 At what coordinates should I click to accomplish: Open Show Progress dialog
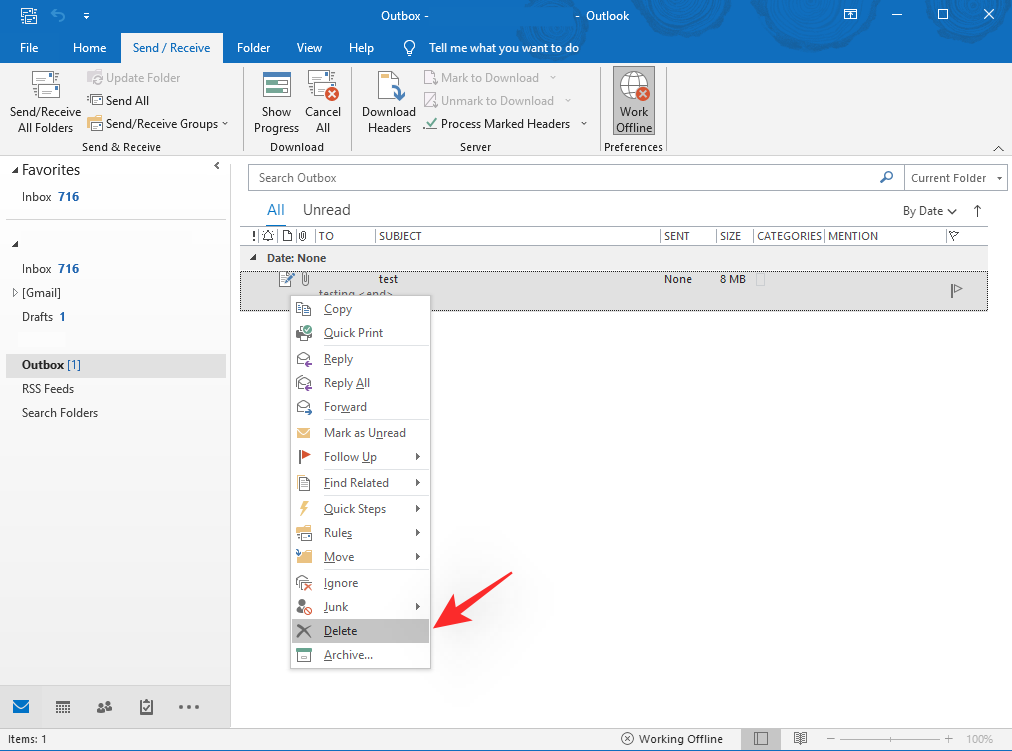[276, 103]
